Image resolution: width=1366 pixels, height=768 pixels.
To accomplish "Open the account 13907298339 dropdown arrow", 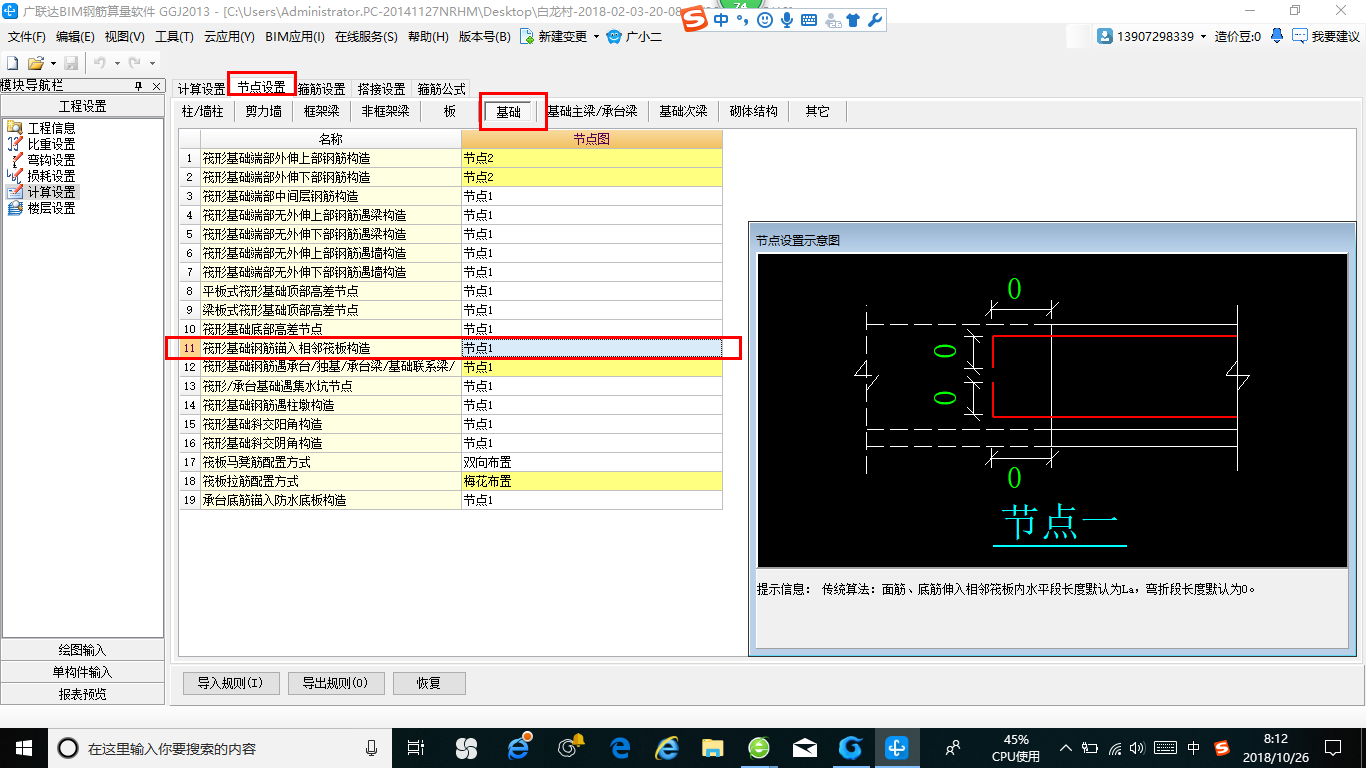I will click(1203, 37).
